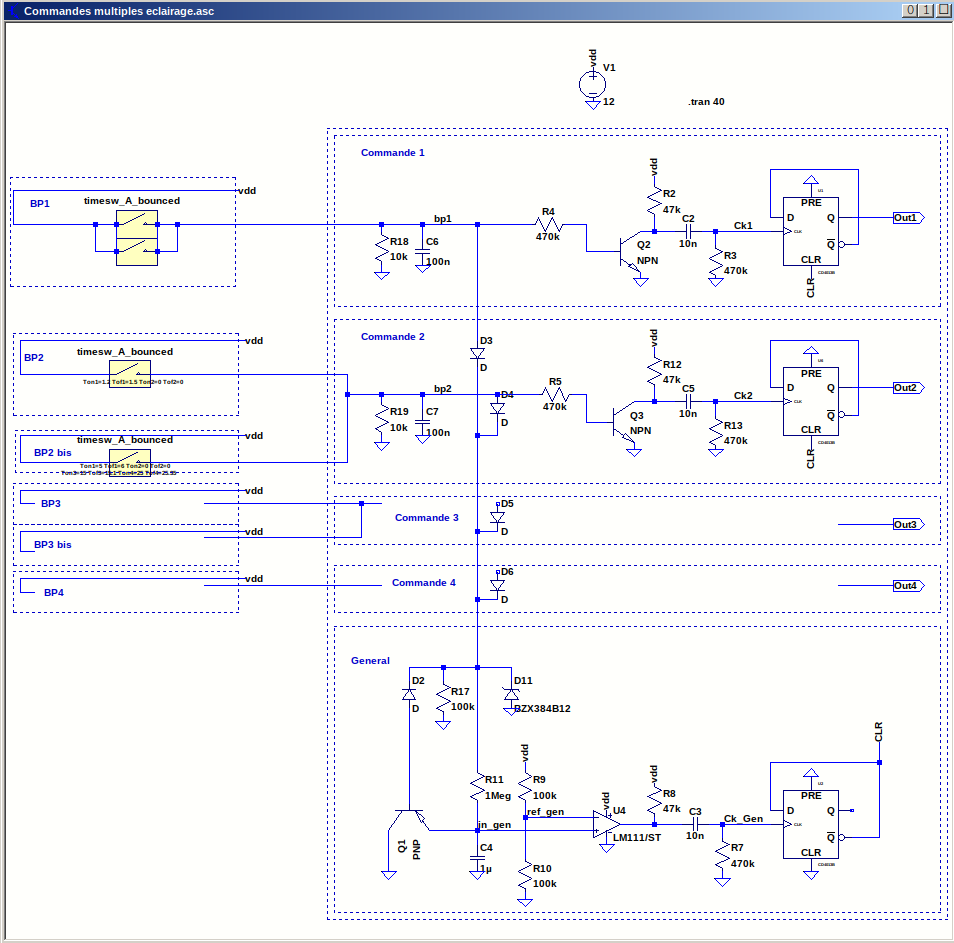The width and height of the screenshot is (954, 943).
Task: Click the Out3 output port flag
Action: click(x=908, y=524)
